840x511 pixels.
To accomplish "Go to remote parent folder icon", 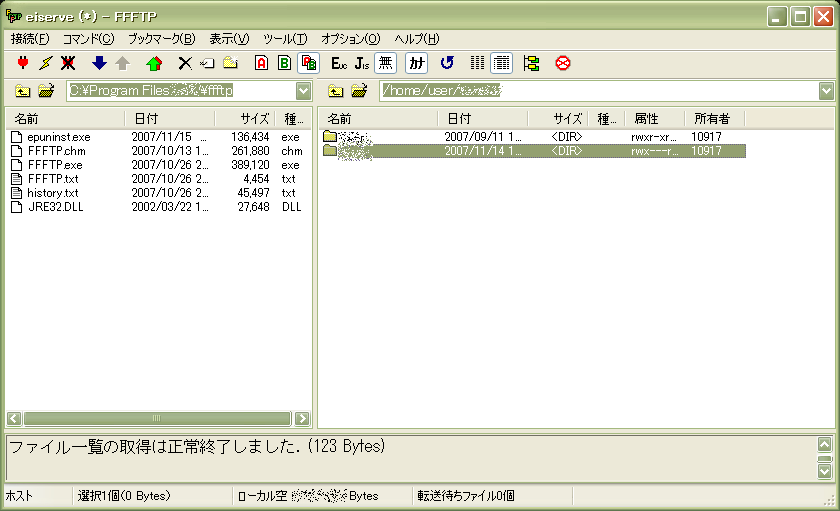I will [335, 91].
